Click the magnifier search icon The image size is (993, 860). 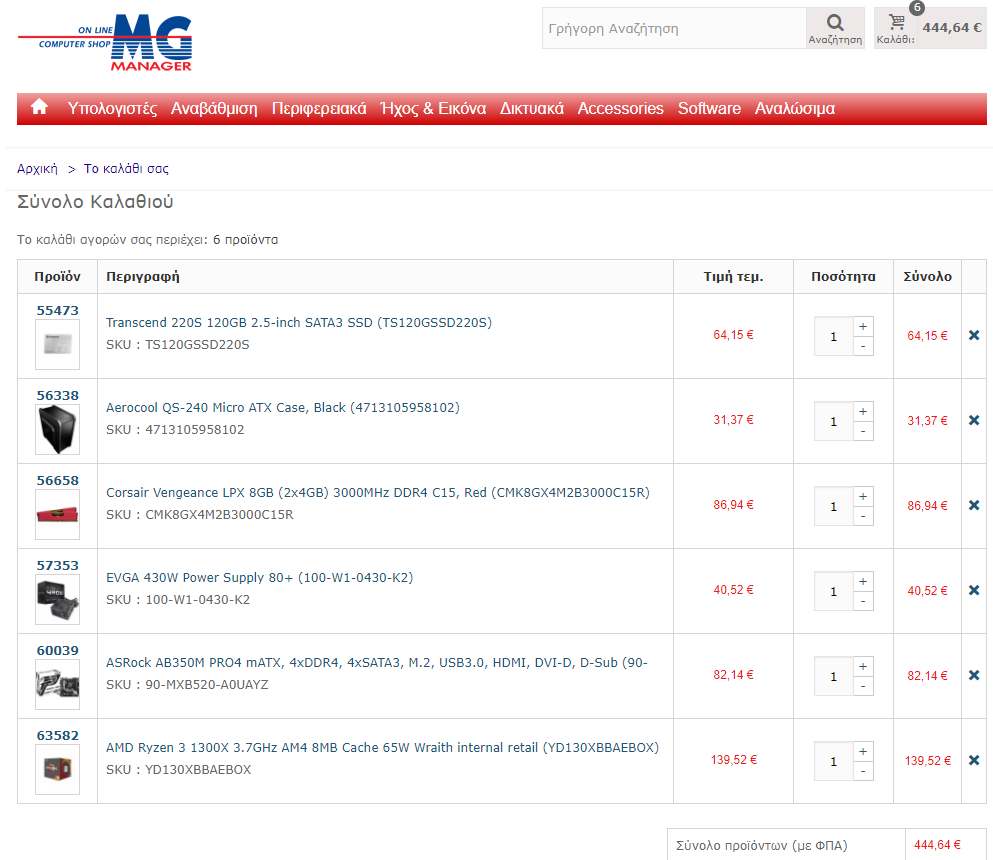coord(835,23)
